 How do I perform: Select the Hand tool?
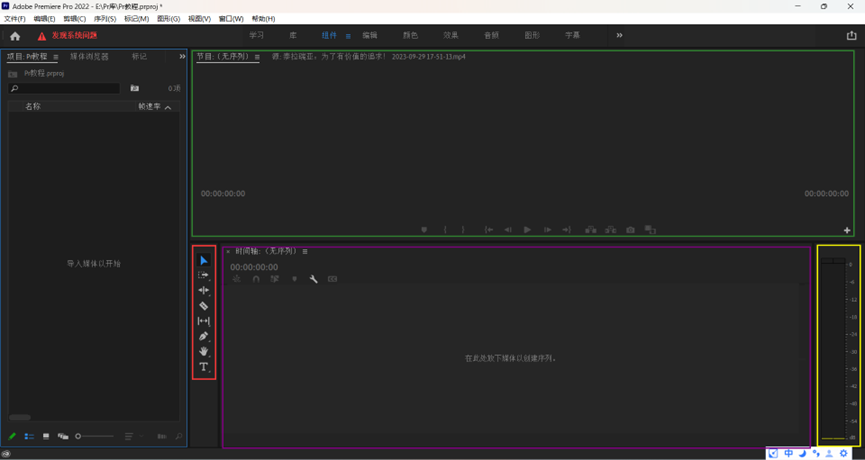(204, 351)
